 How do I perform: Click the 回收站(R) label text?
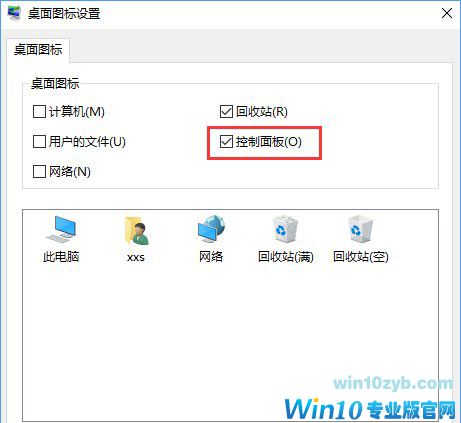pos(262,111)
